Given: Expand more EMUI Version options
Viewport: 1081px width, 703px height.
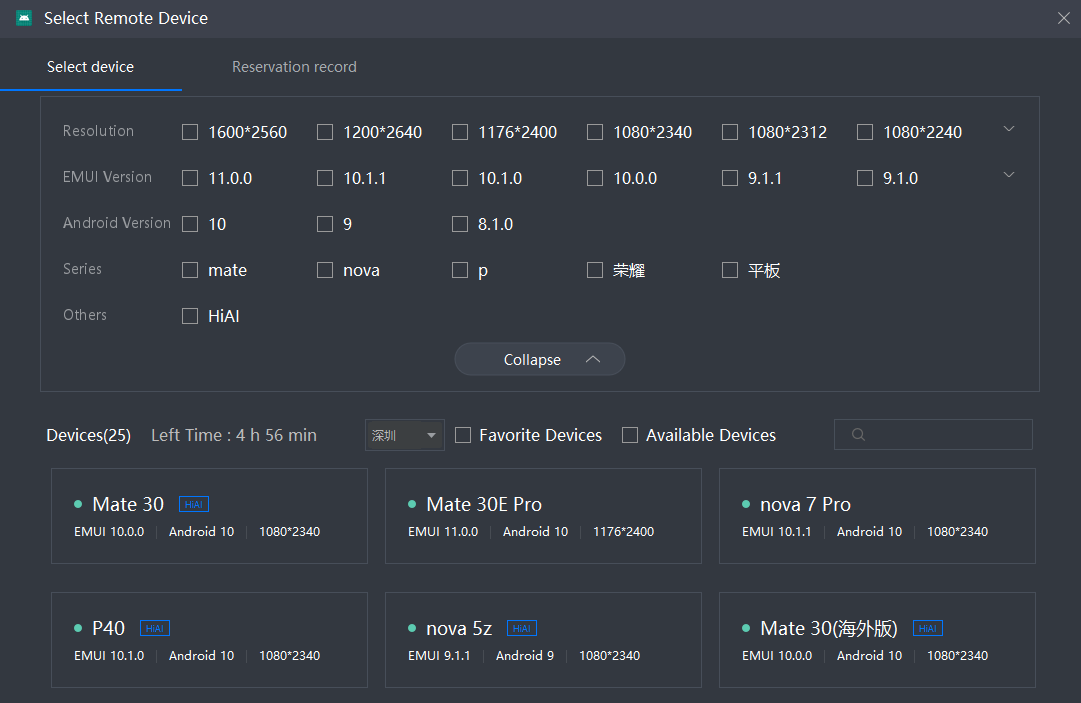Looking at the screenshot, I should [1009, 175].
